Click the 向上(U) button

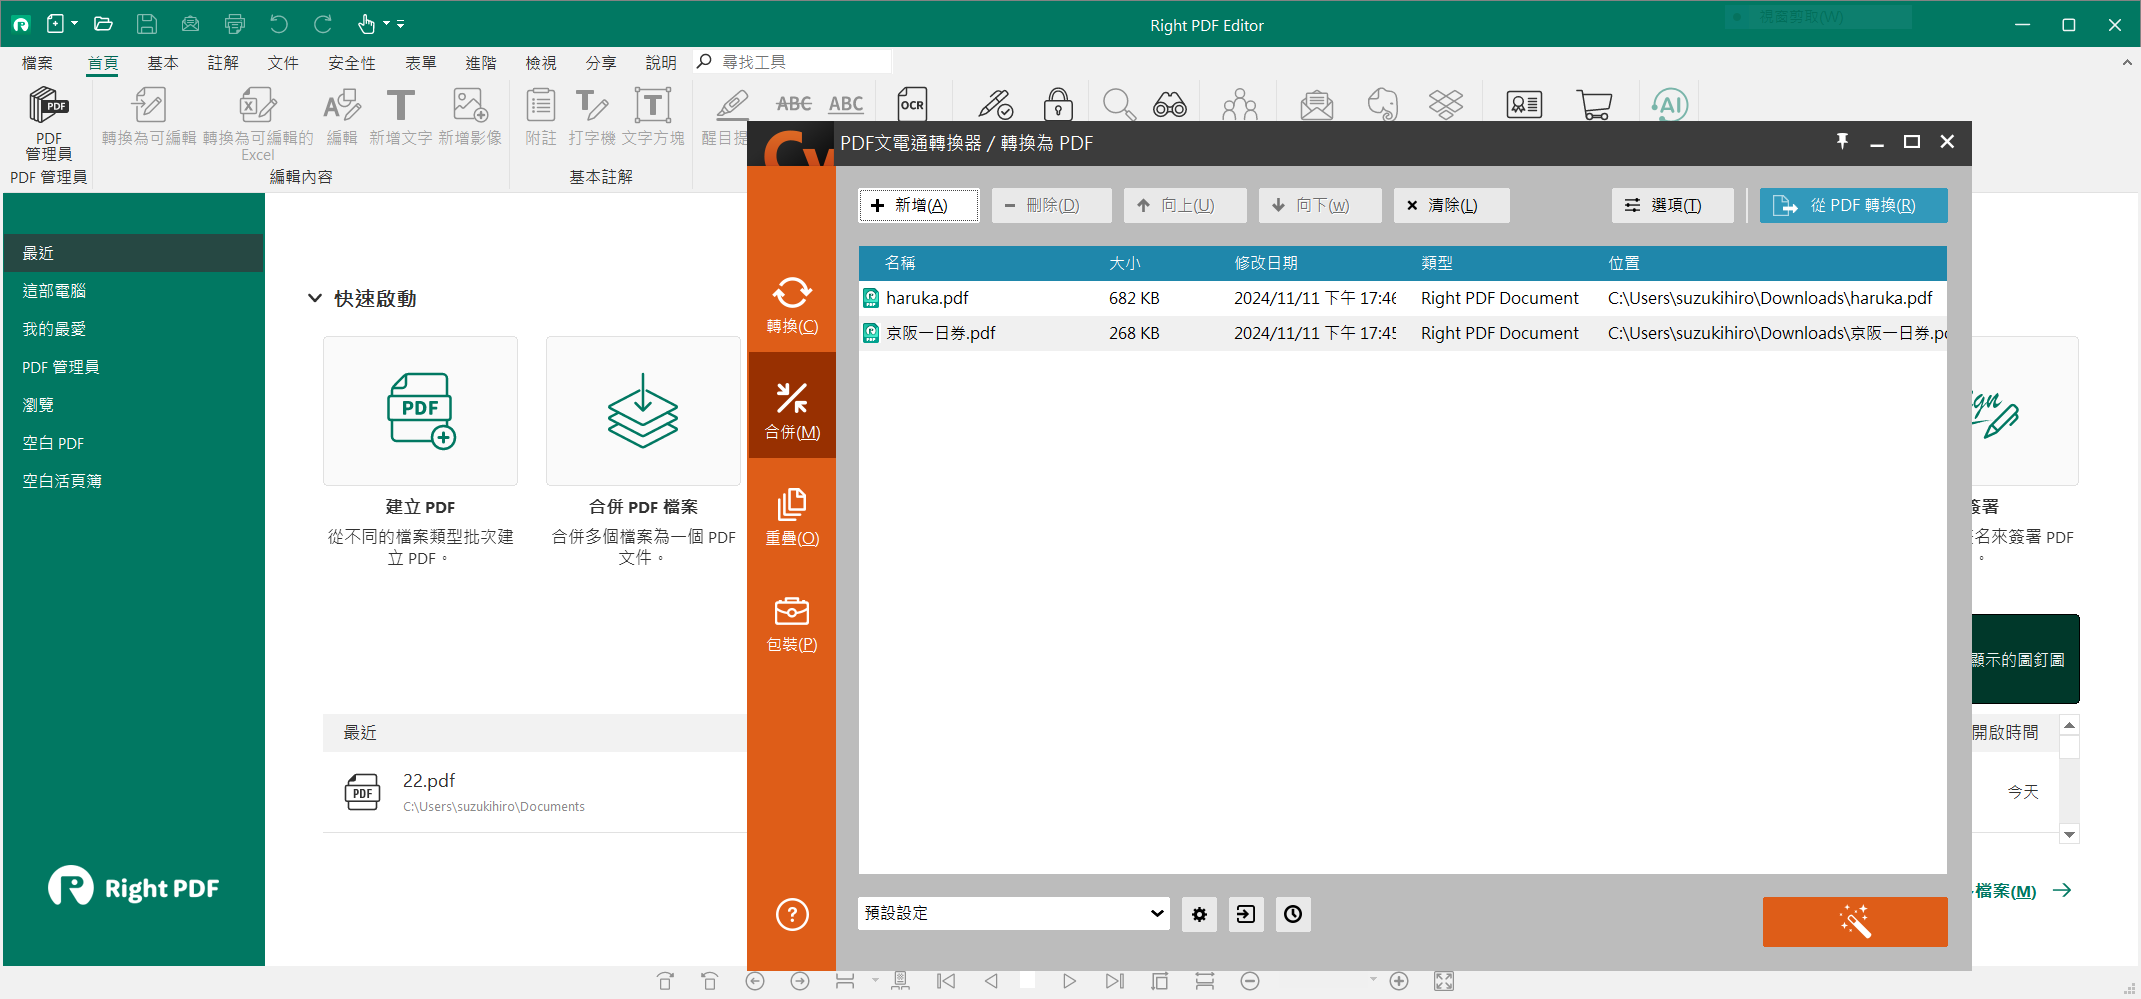tap(1185, 205)
